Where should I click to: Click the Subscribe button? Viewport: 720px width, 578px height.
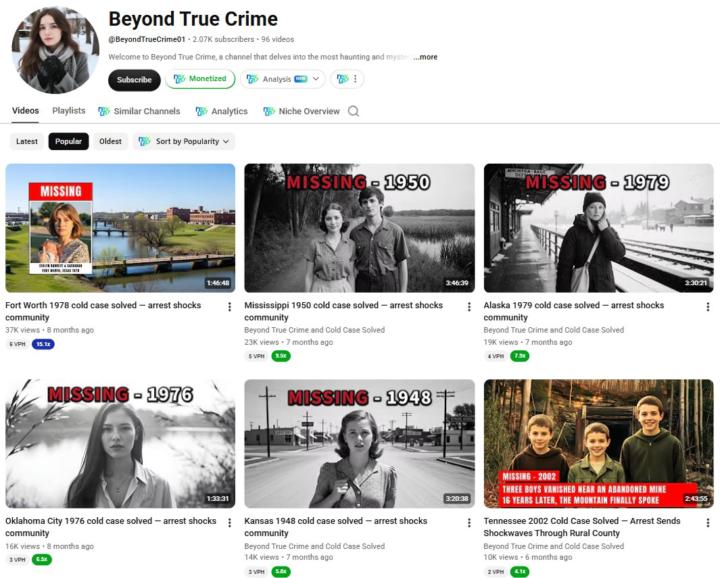click(134, 80)
